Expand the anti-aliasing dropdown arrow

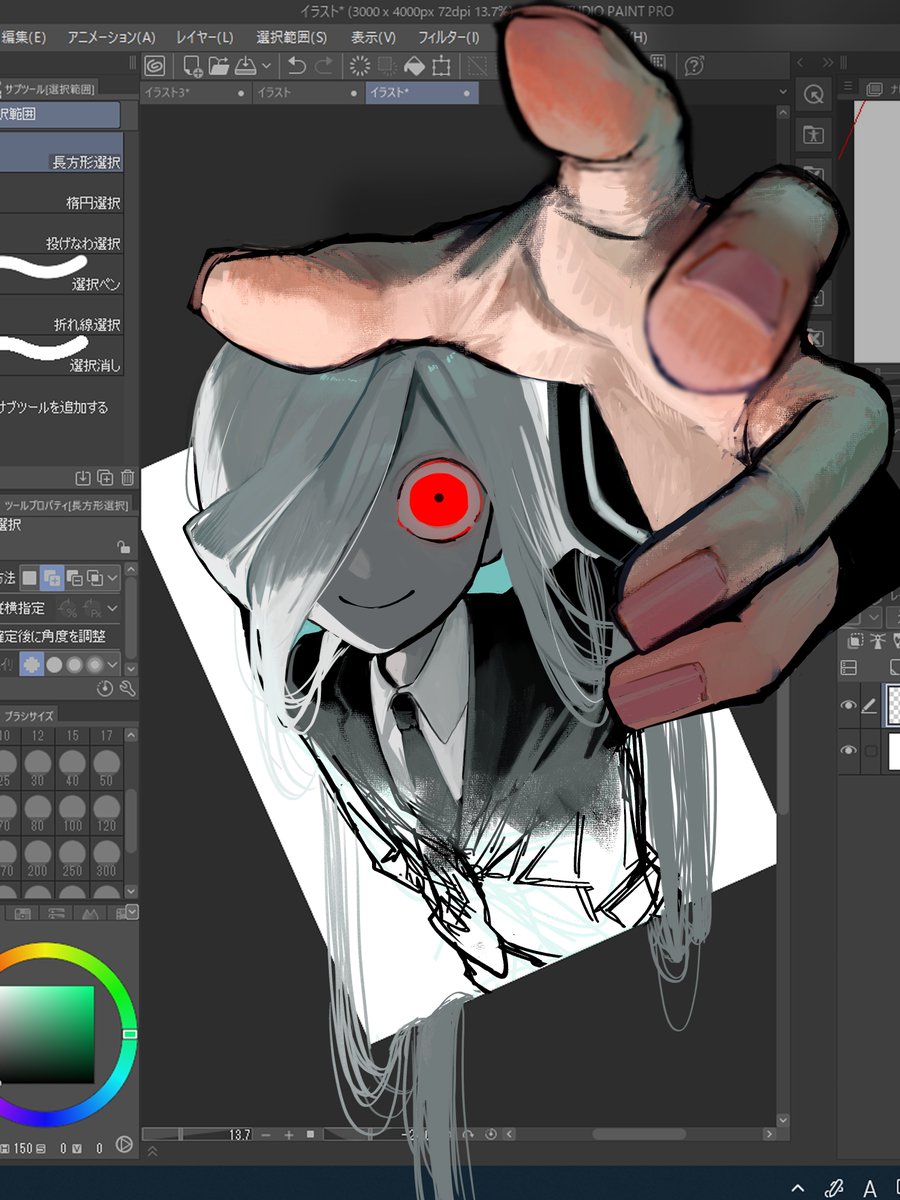[113, 665]
